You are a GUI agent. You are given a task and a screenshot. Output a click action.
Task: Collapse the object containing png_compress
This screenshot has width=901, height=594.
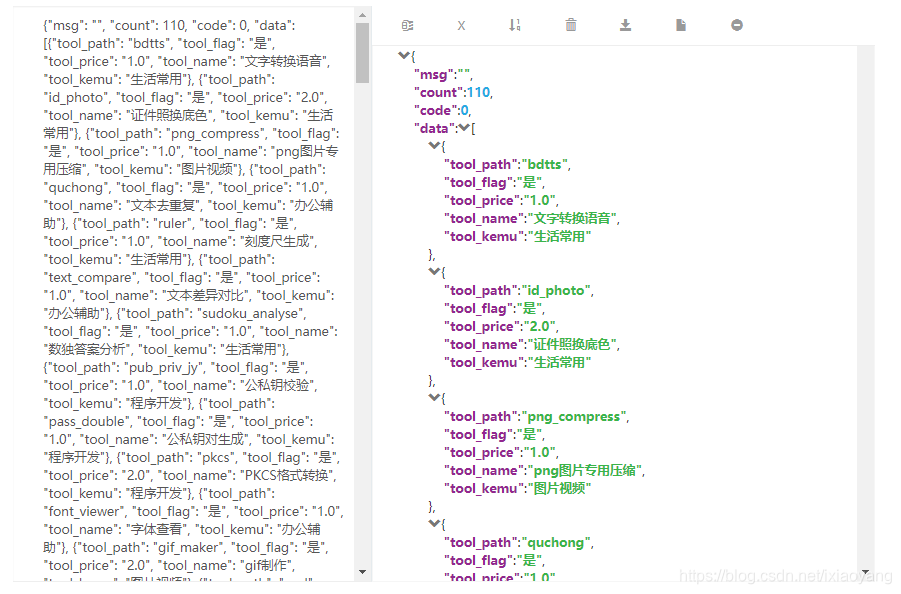click(x=434, y=398)
